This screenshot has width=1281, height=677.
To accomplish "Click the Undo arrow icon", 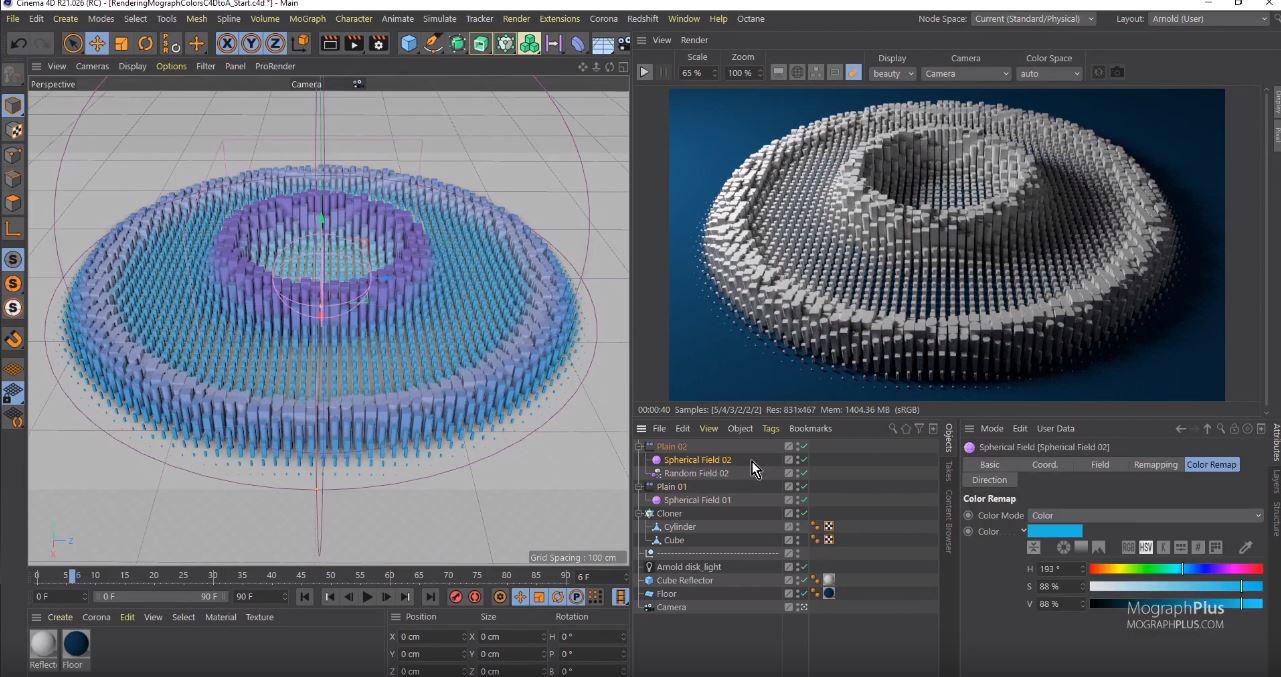I will [18, 43].
